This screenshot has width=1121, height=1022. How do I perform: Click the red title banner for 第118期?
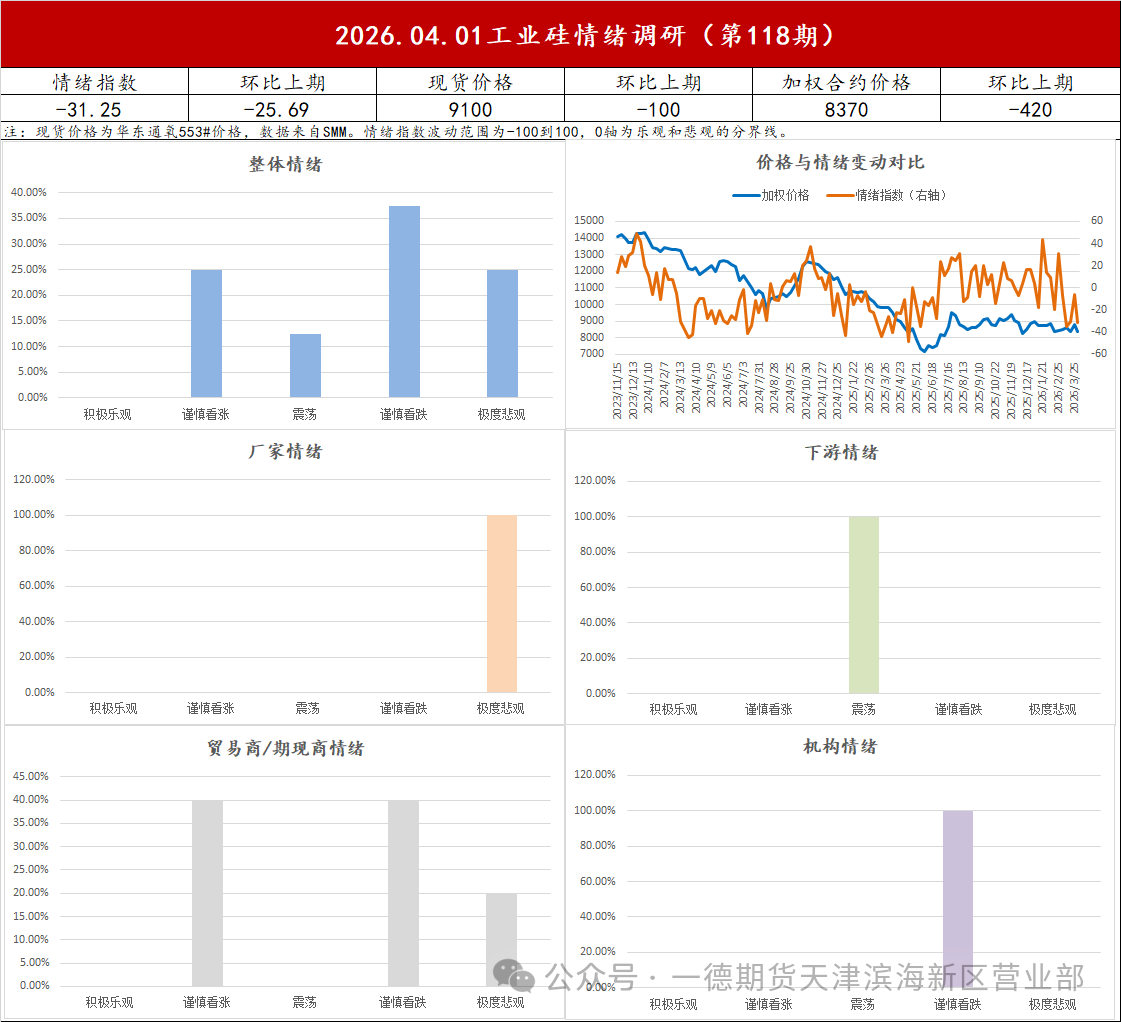(x=560, y=35)
